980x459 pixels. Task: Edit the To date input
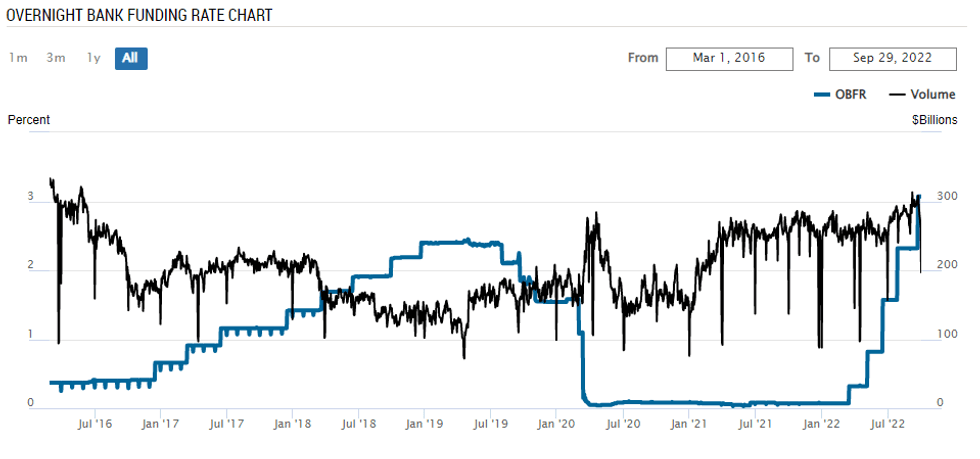tap(892, 58)
